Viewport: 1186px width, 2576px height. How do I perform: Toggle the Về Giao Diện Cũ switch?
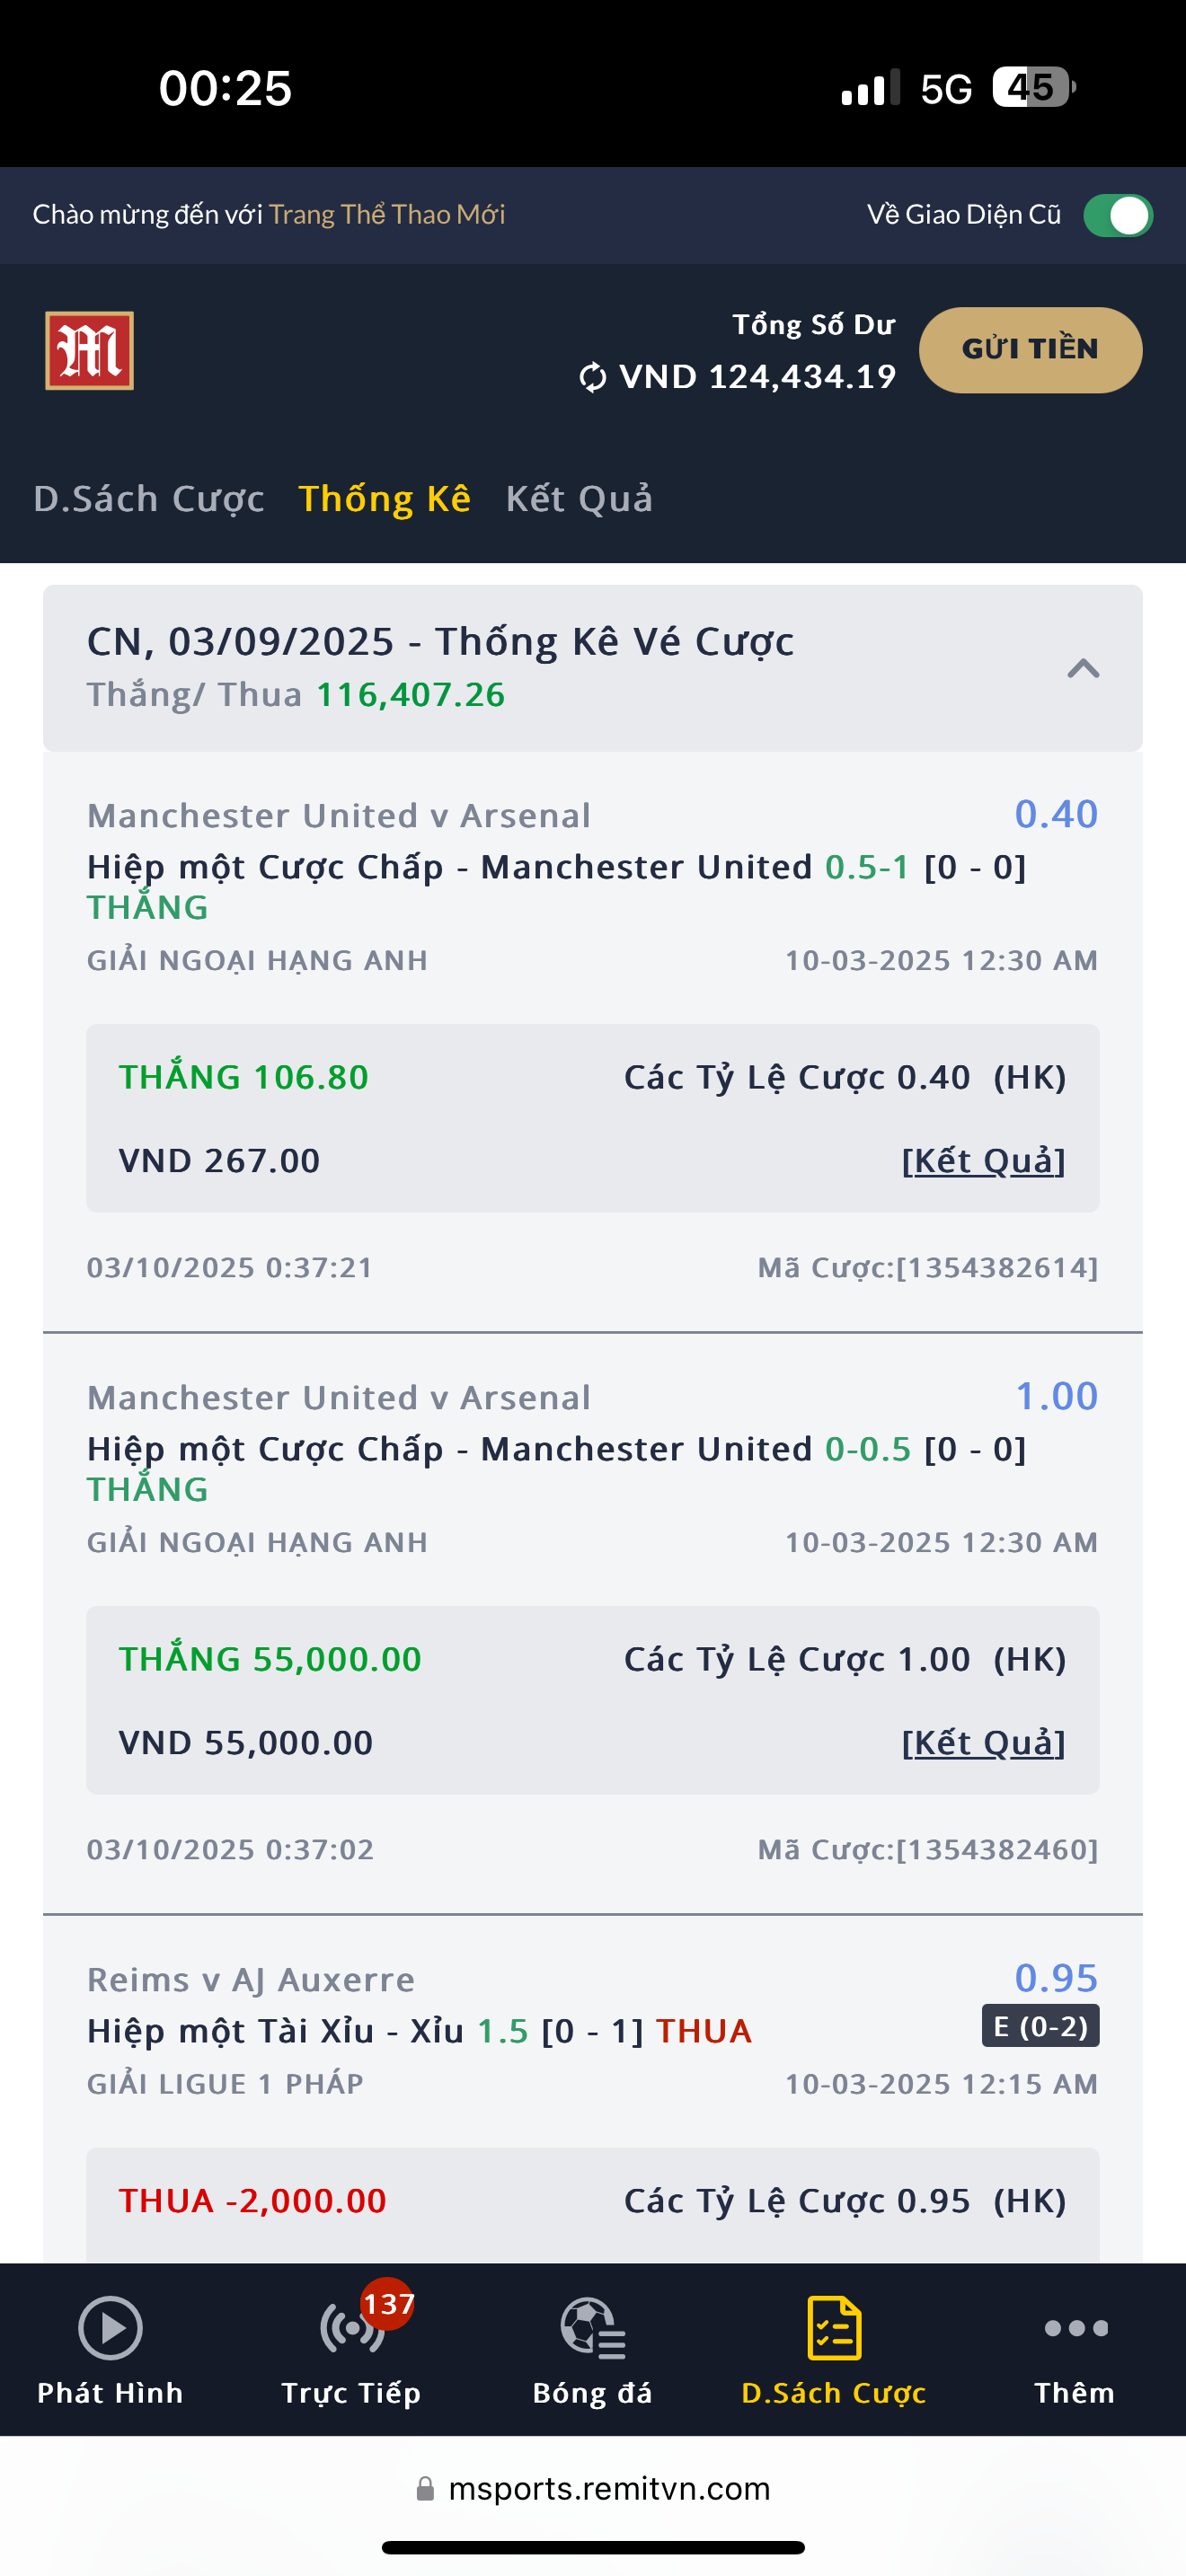coord(1117,216)
